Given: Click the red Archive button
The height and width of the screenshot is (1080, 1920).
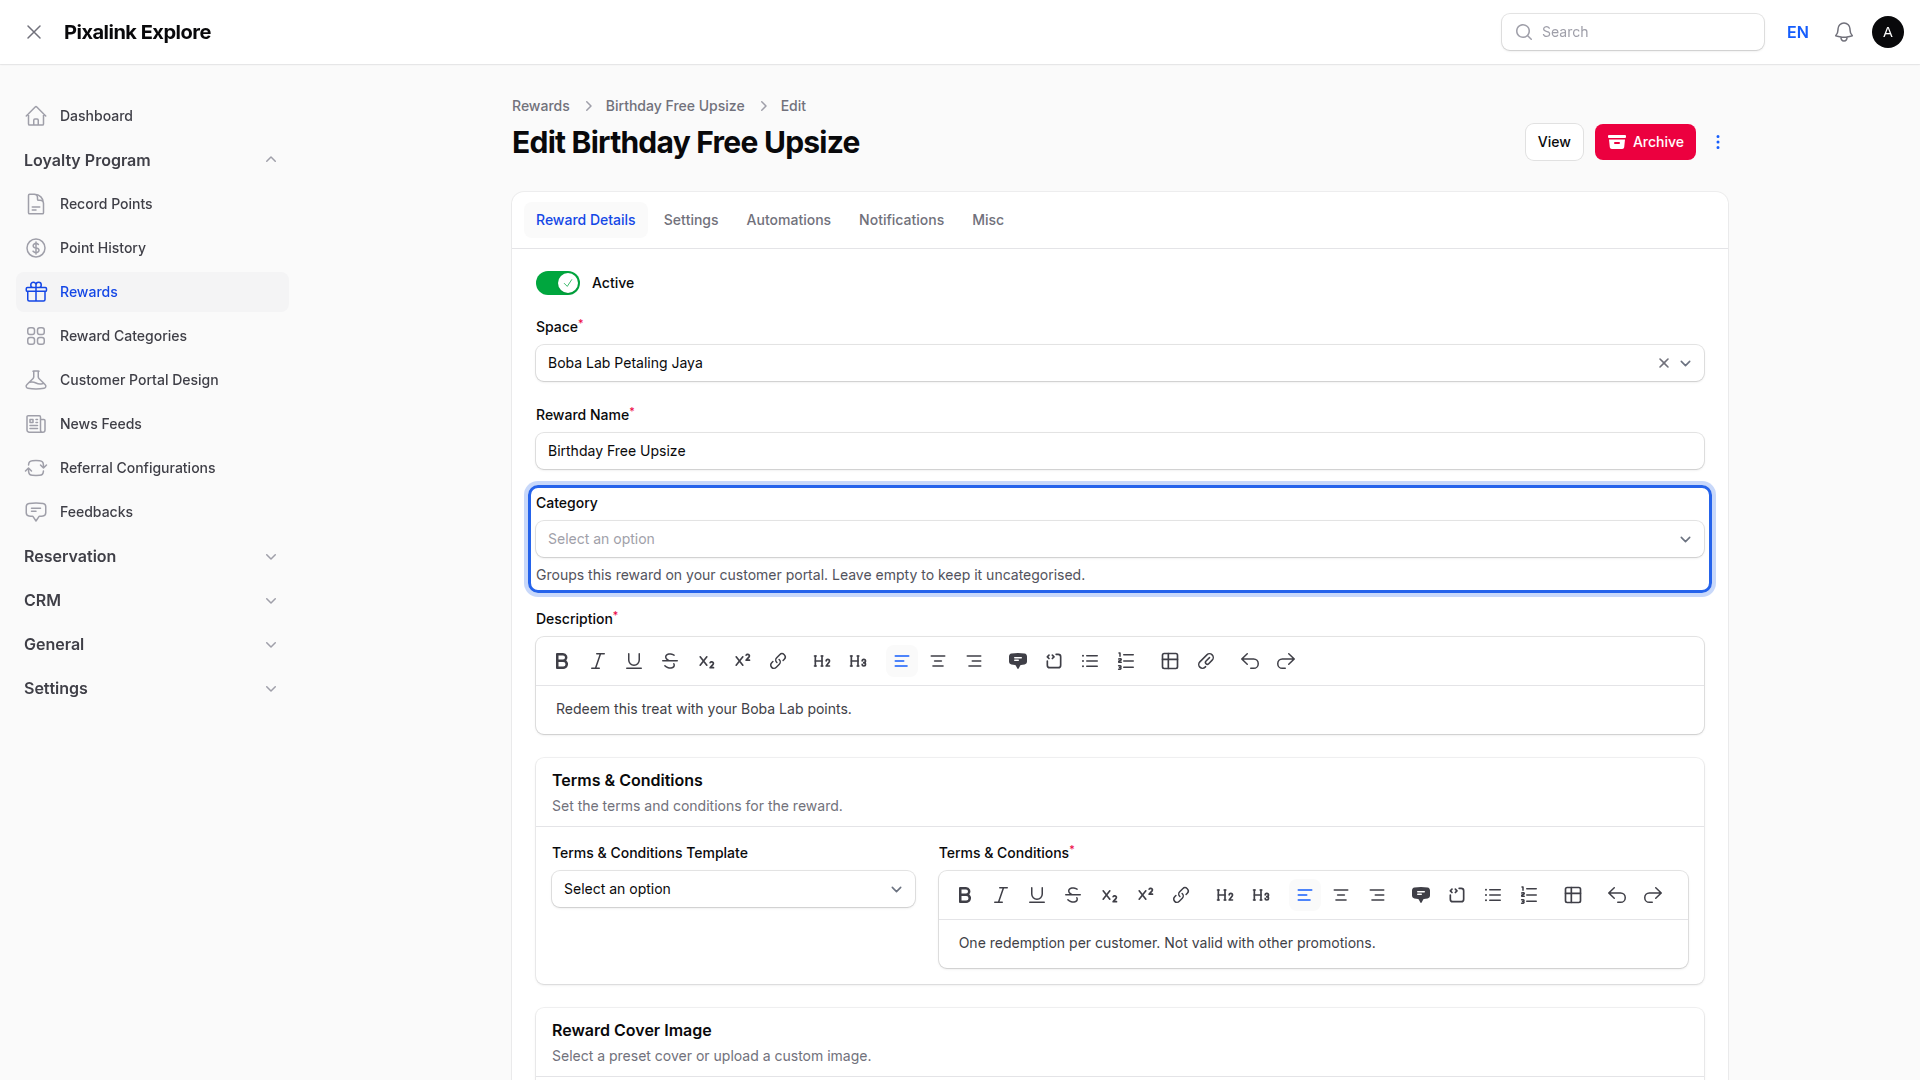Looking at the screenshot, I should pos(1645,142).
